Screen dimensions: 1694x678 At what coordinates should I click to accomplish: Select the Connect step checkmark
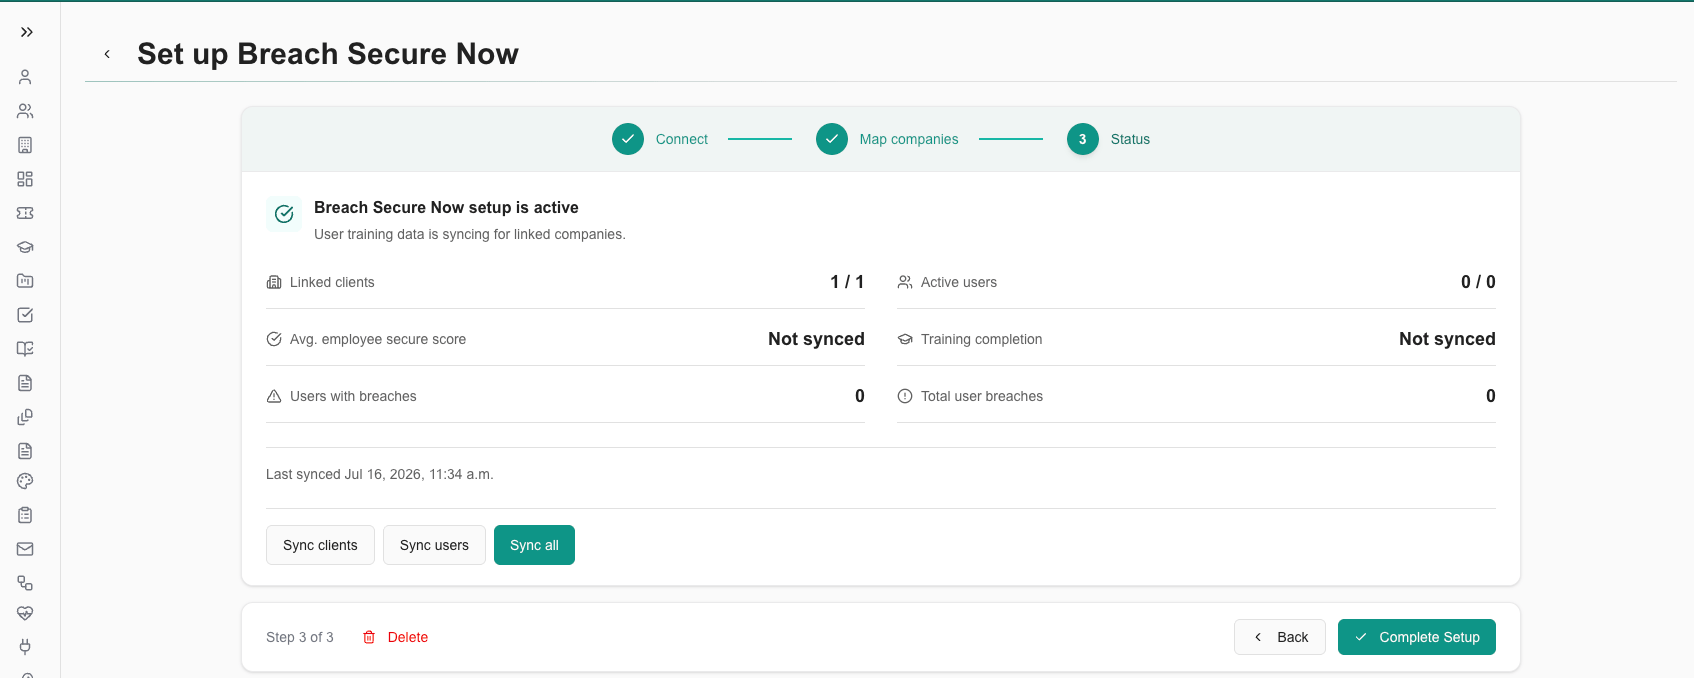pos(628,139)
